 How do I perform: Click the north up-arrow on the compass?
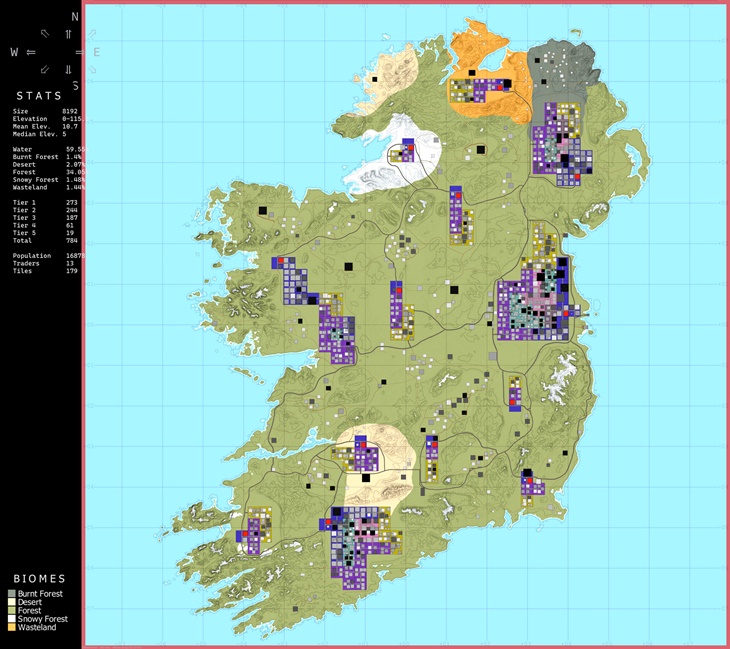click(68, 34)
